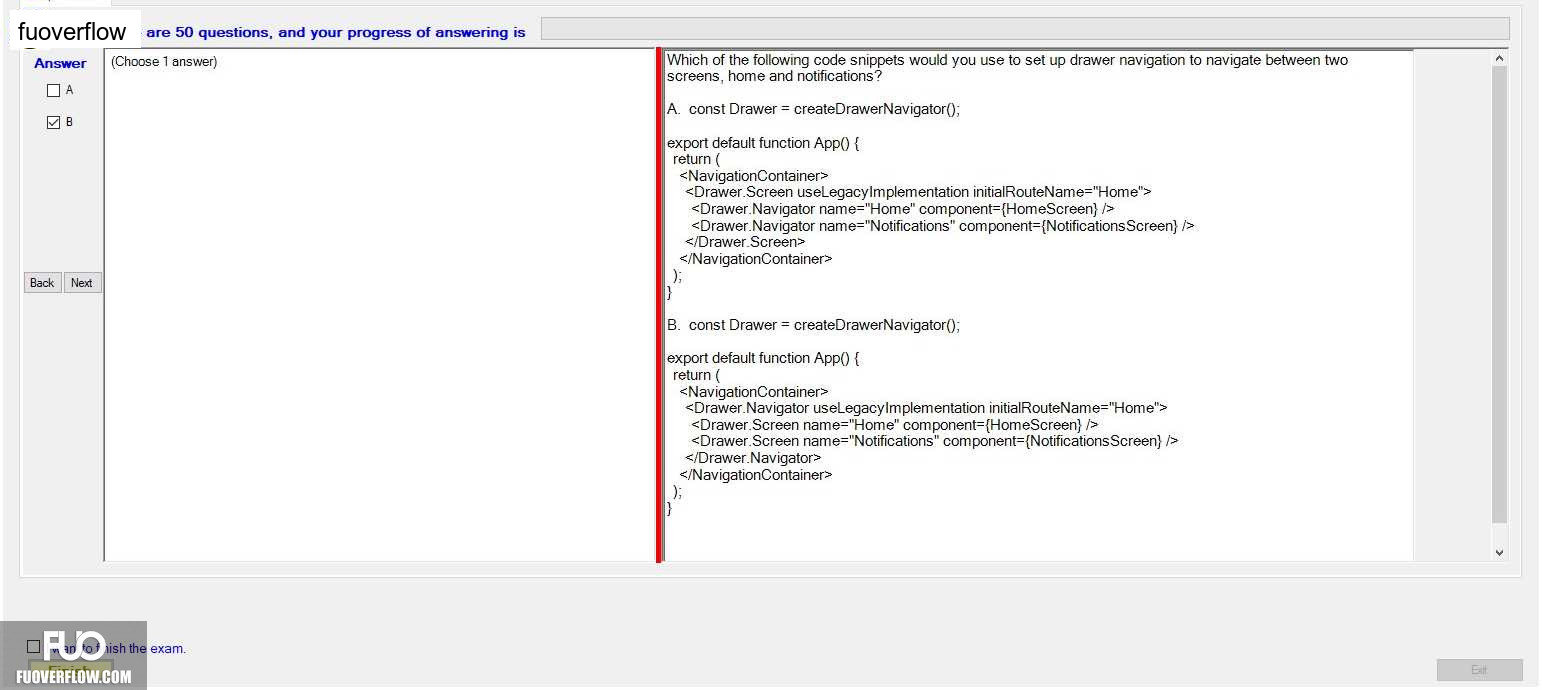Go to previous question with Back

42,283
